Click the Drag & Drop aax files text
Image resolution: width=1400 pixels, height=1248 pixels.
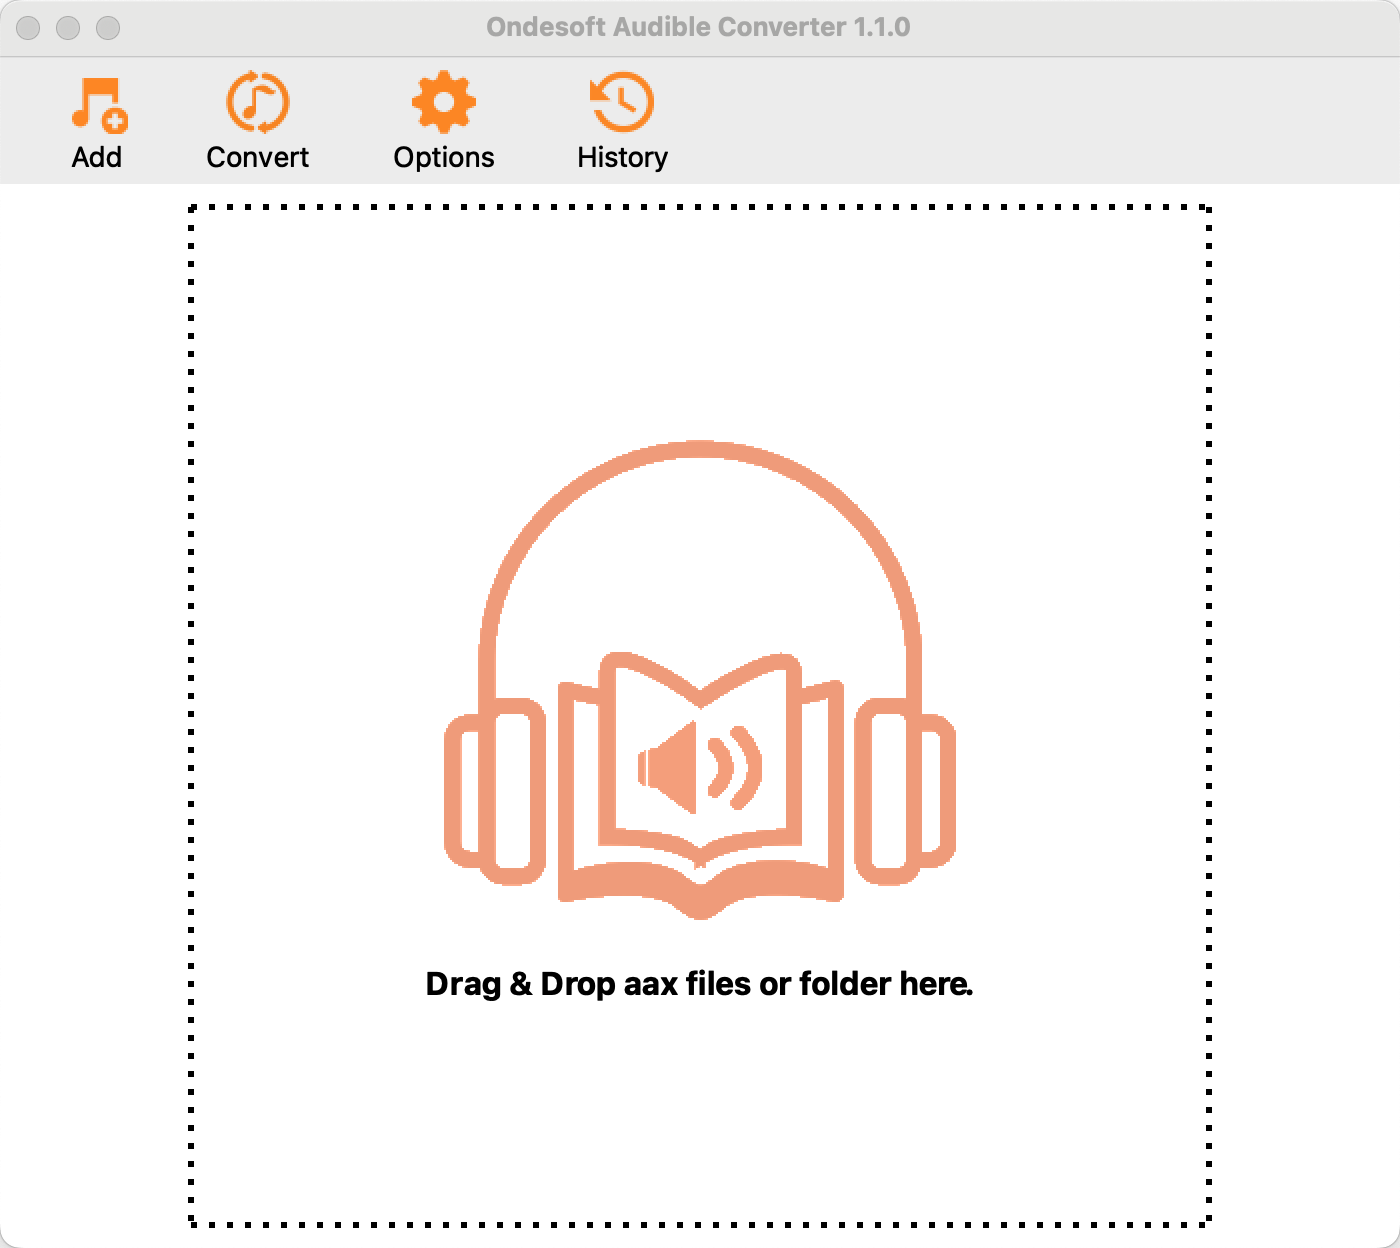tap(699, 984)
